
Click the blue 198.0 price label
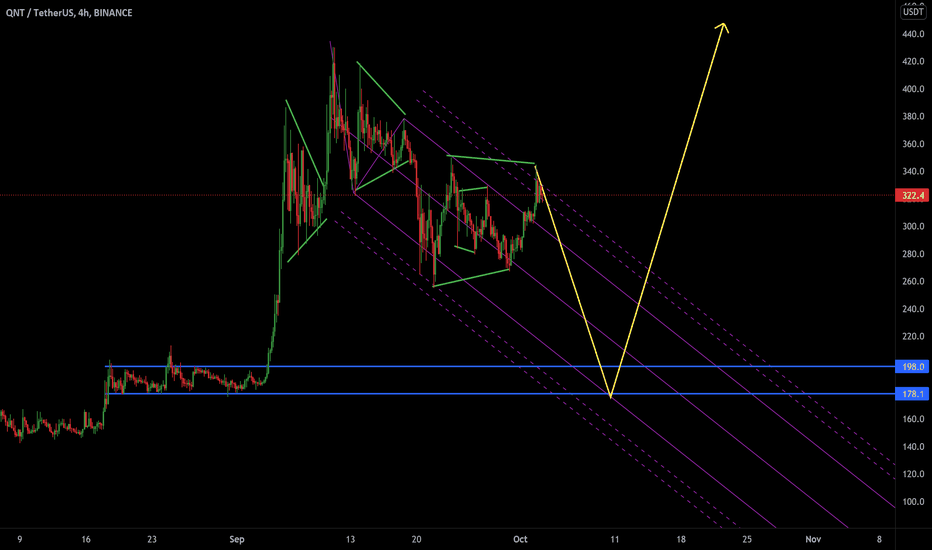[x=912, y=367]
